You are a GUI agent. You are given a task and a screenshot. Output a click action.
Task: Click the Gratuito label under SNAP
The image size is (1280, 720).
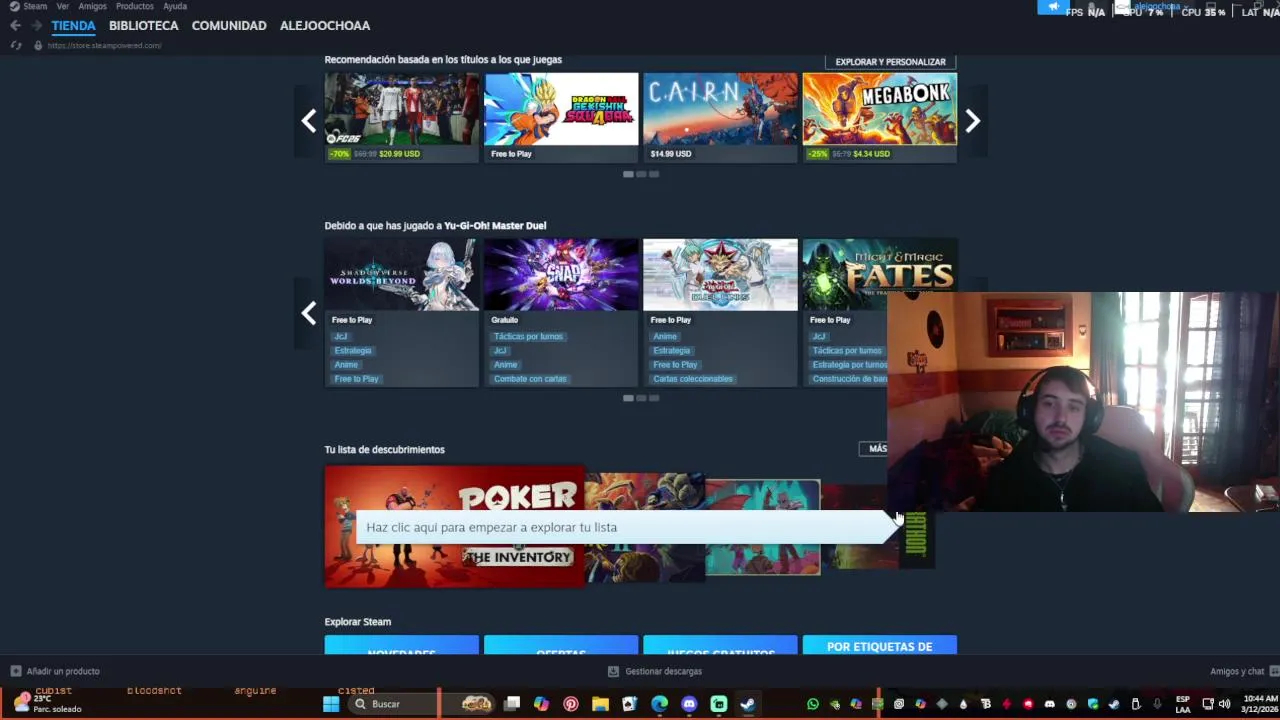point(505,320)
